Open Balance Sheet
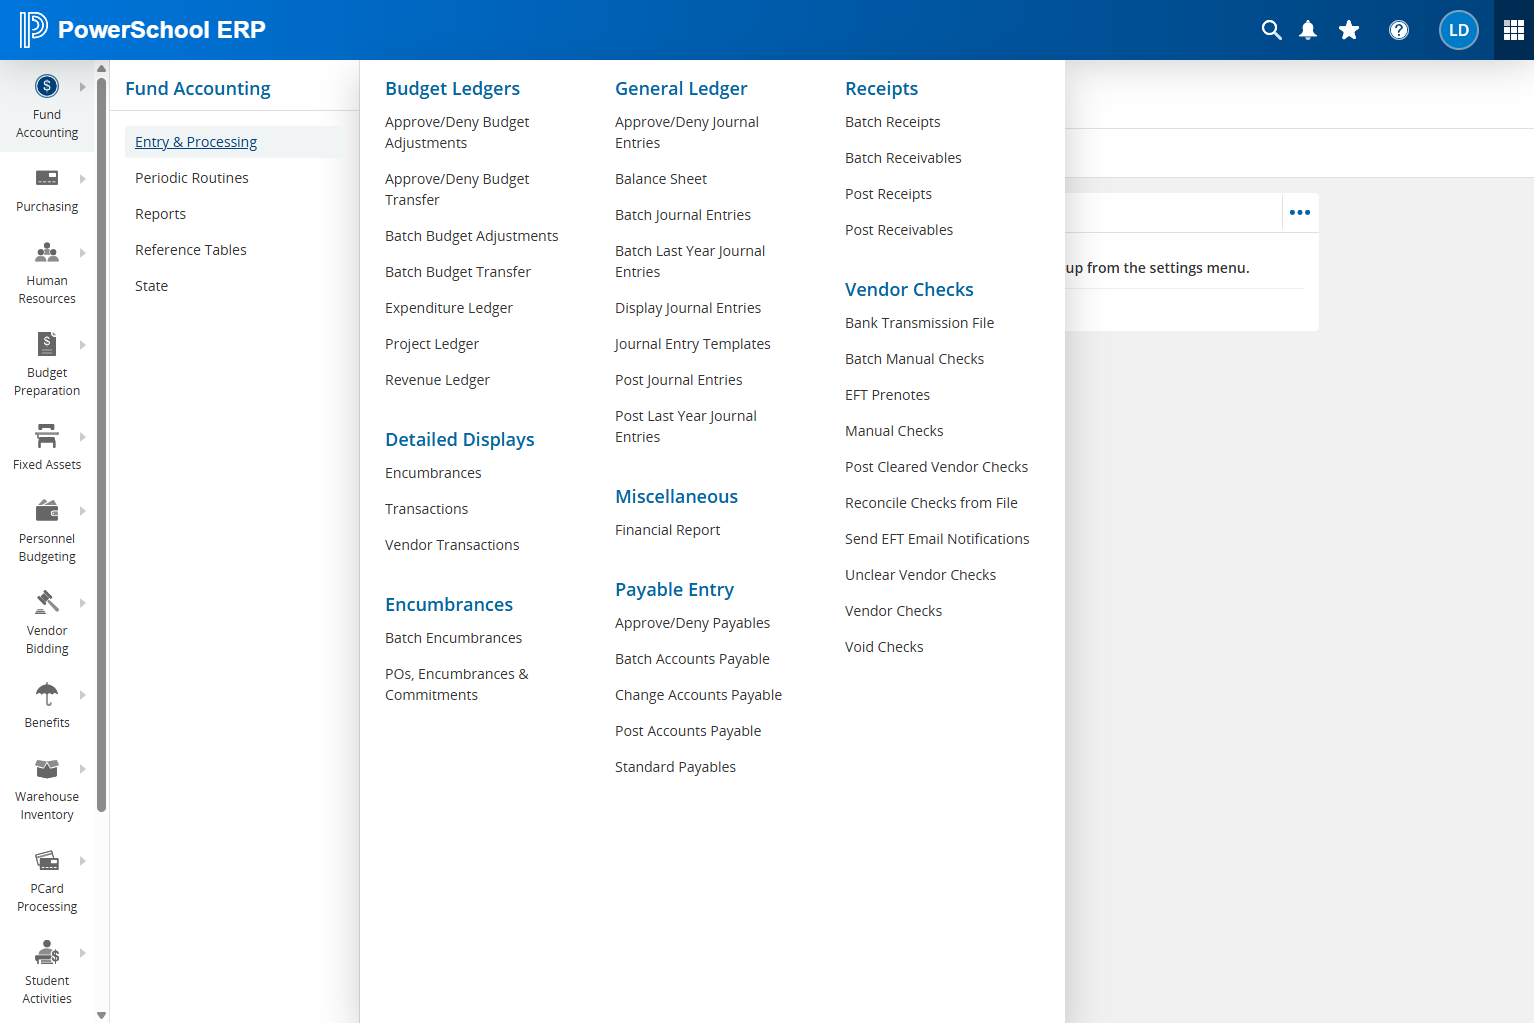The height and width of the screenshot is (1023, 1534). [661, 179]
